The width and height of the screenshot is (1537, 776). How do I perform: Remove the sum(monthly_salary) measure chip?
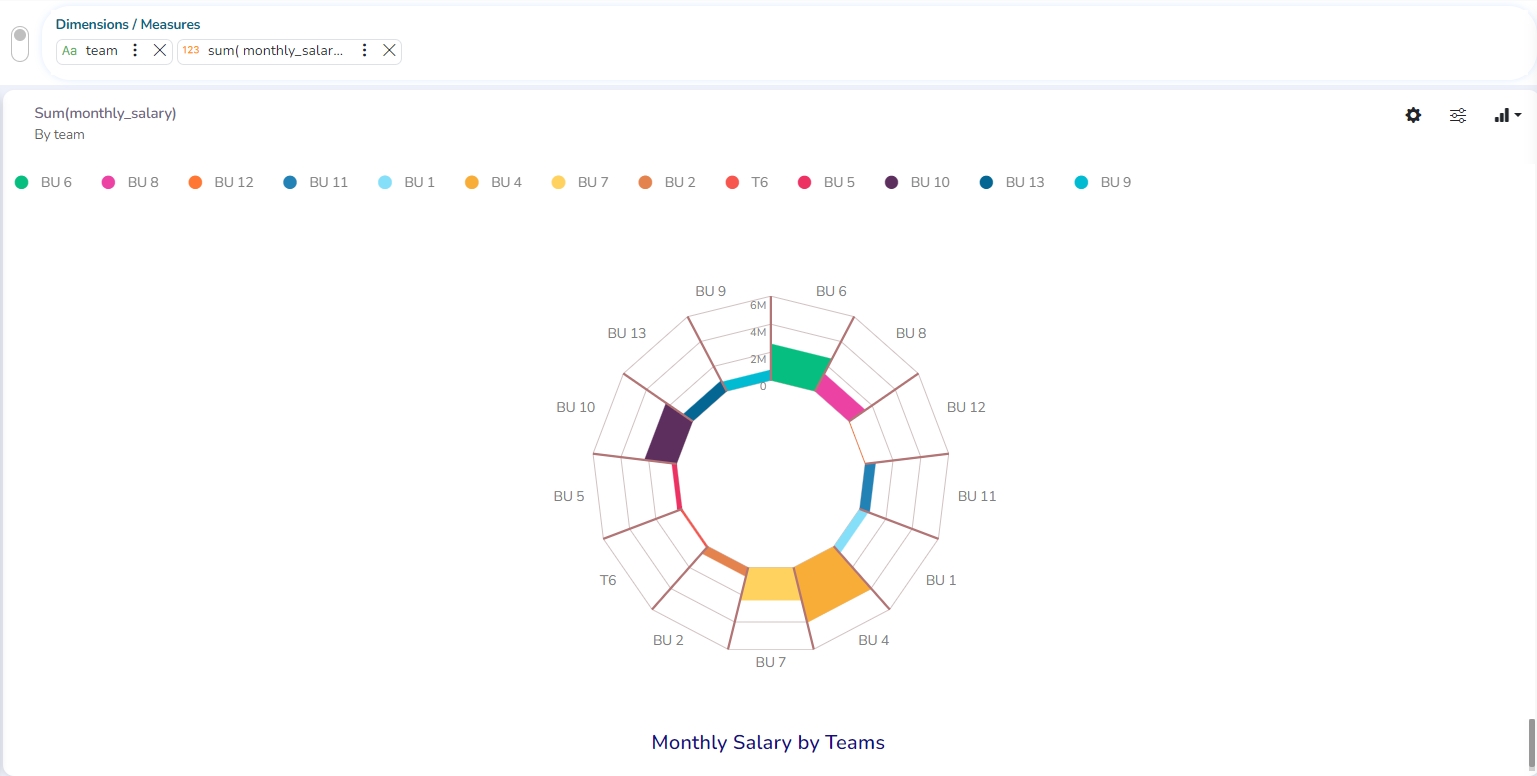(x=389, y=50)
